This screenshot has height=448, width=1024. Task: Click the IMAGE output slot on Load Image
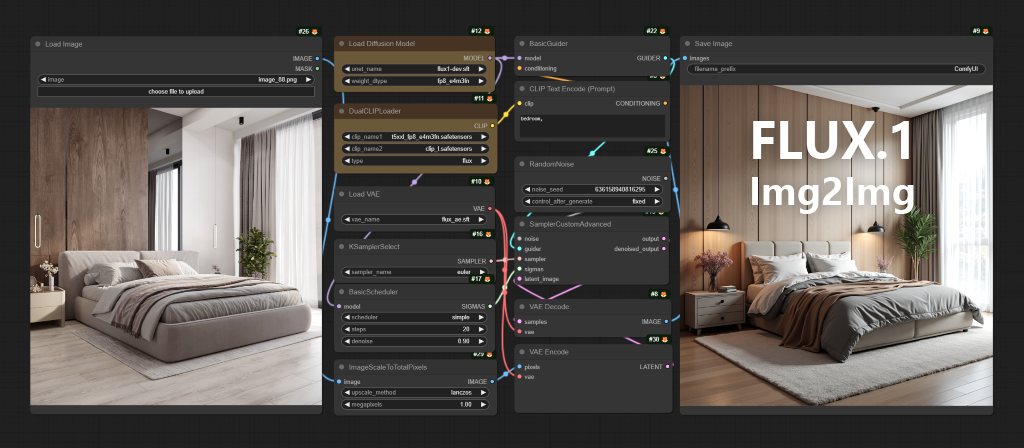point(317,58)
